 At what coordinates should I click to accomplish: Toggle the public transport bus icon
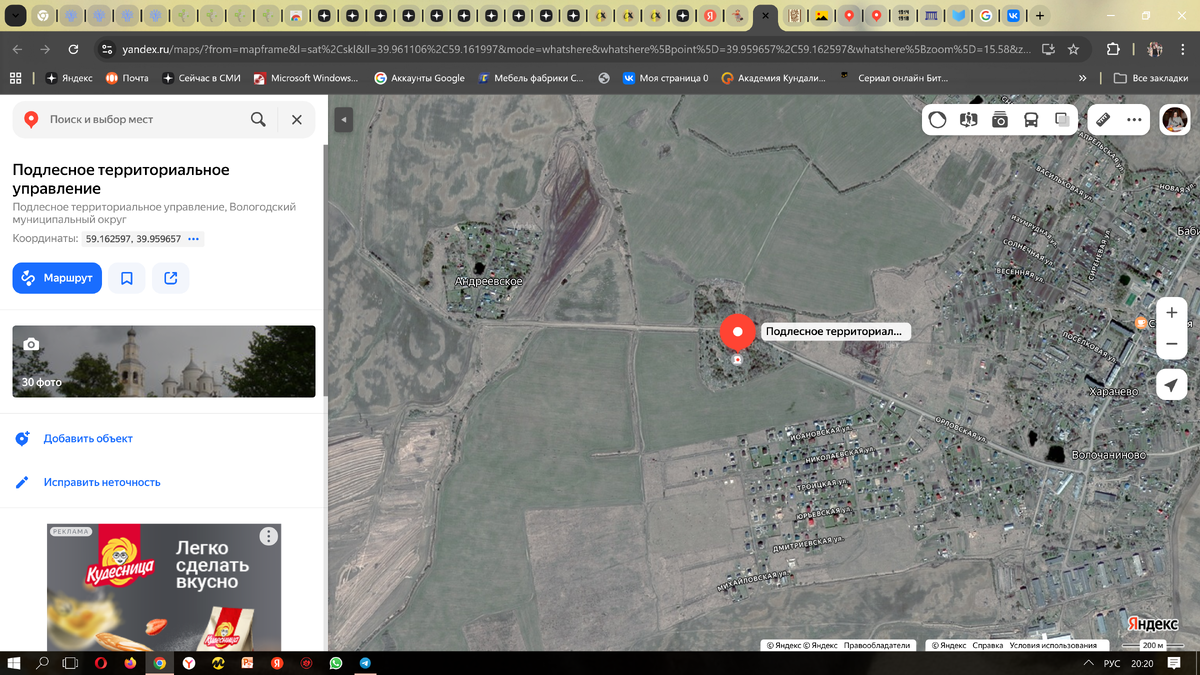point(1031,120)
